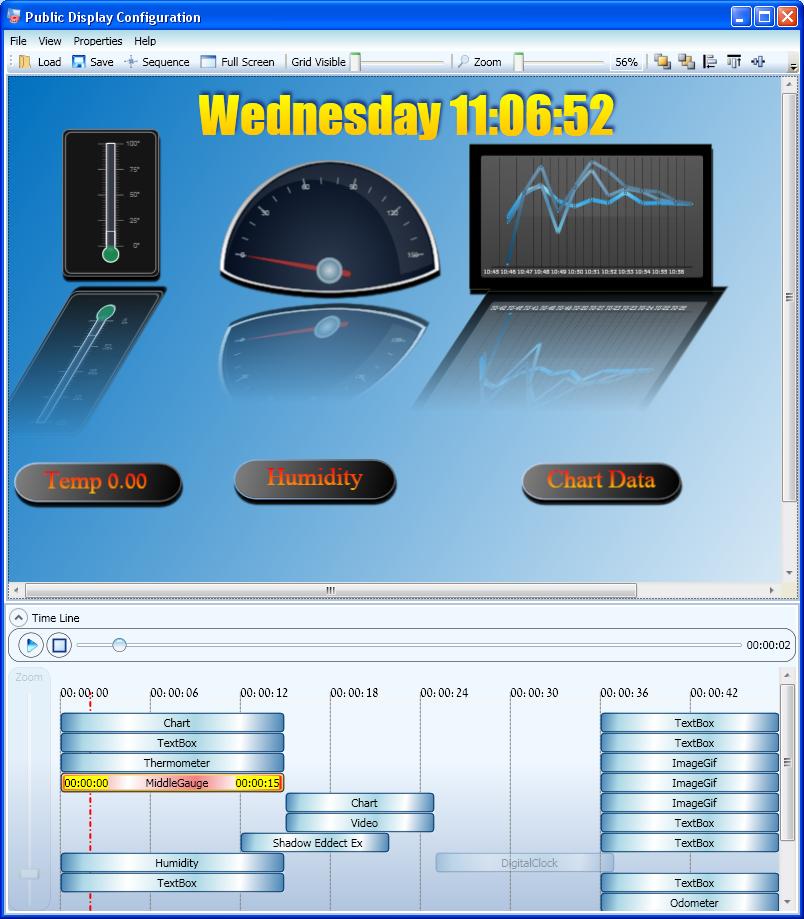Click the Humidity button on the canvas
This screenshot has height=919, width=804.
coord(314,477)
